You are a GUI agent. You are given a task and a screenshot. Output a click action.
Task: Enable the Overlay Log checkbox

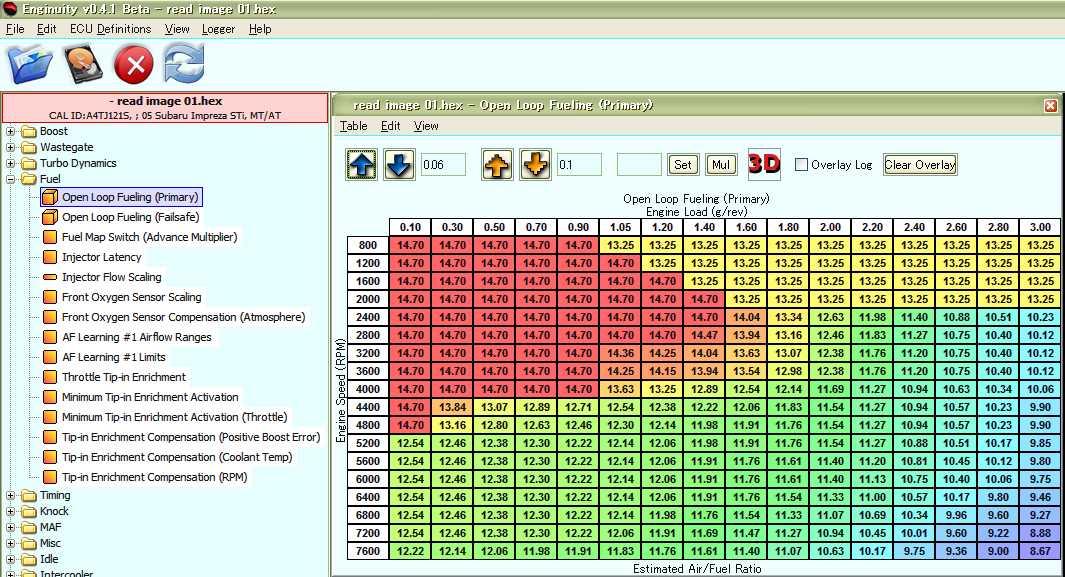click(x=801, y=165)
